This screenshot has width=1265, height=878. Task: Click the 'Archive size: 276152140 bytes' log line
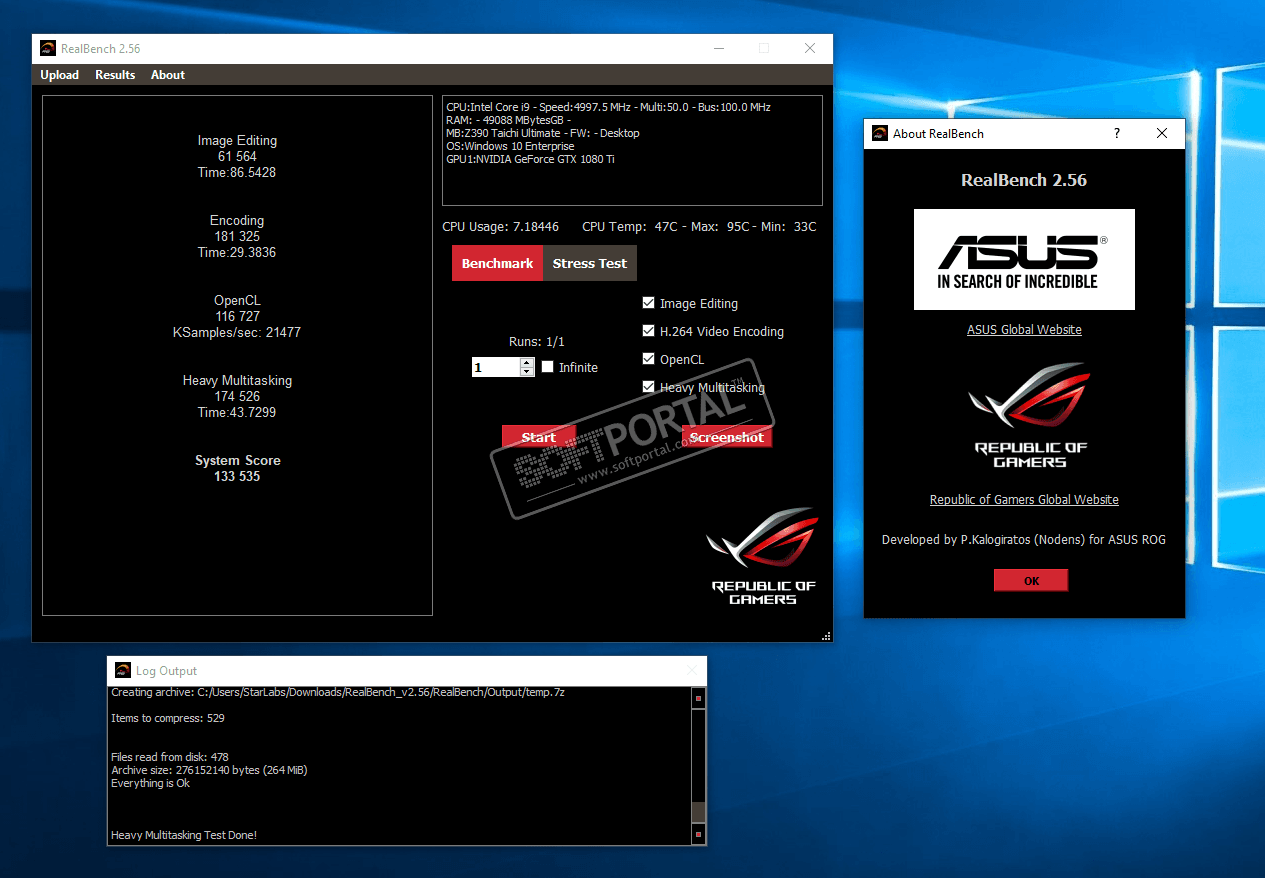coord(211,770)
